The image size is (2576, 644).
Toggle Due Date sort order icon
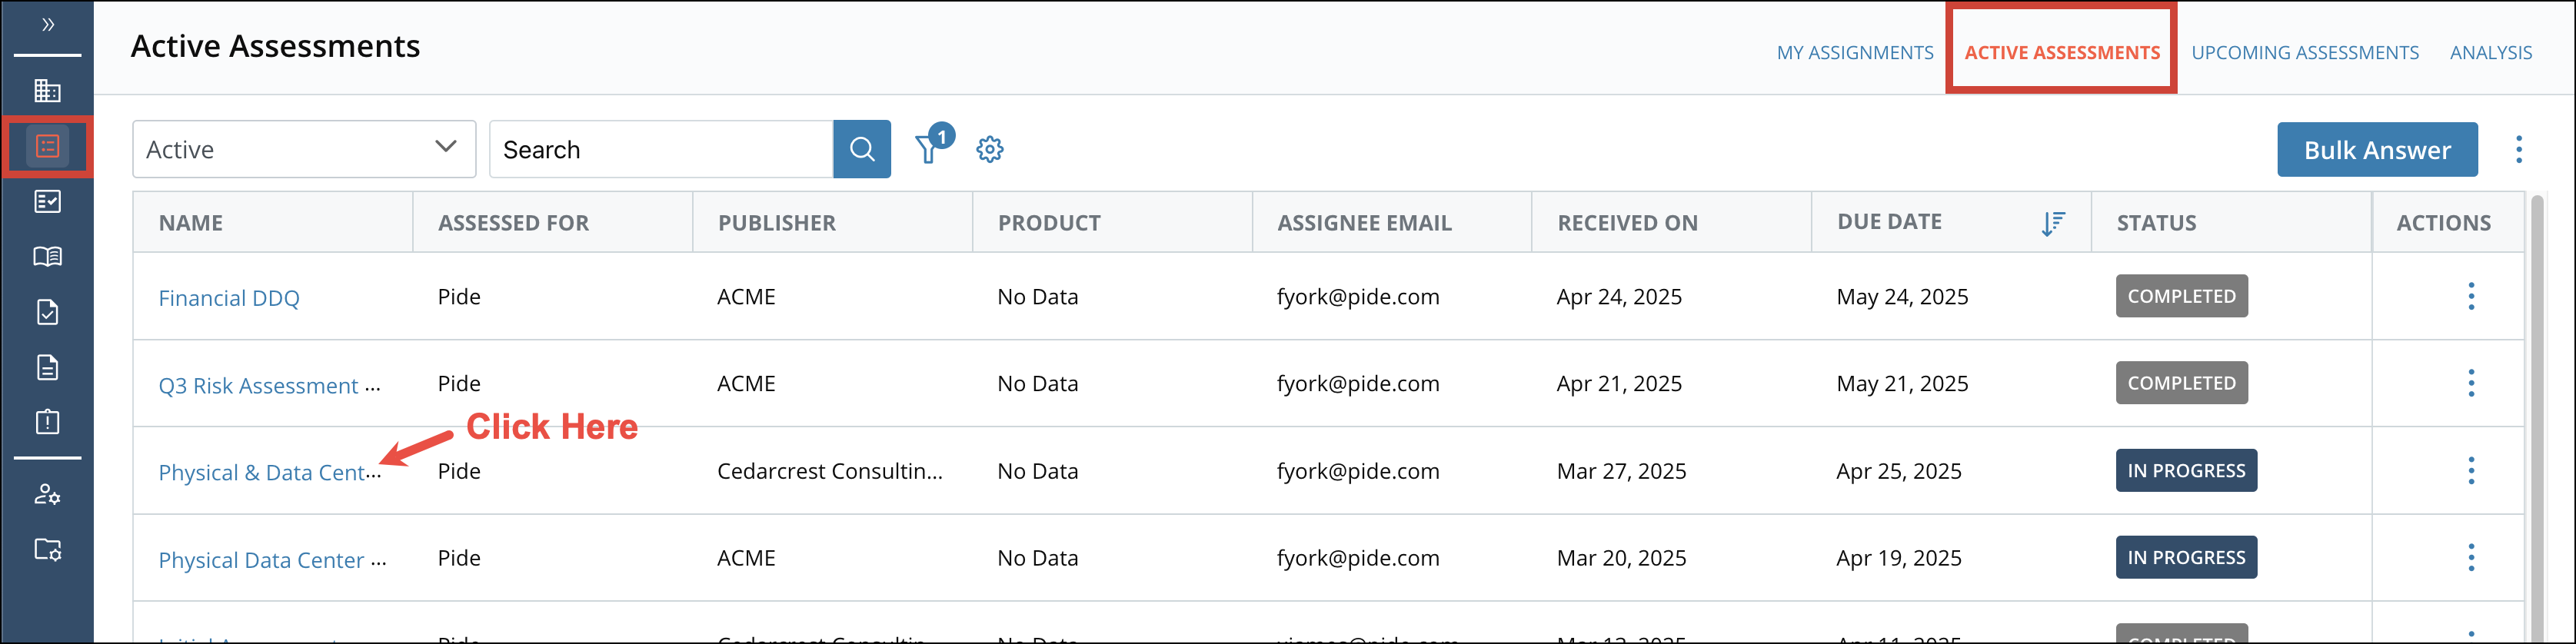(x=2052, y=223)
